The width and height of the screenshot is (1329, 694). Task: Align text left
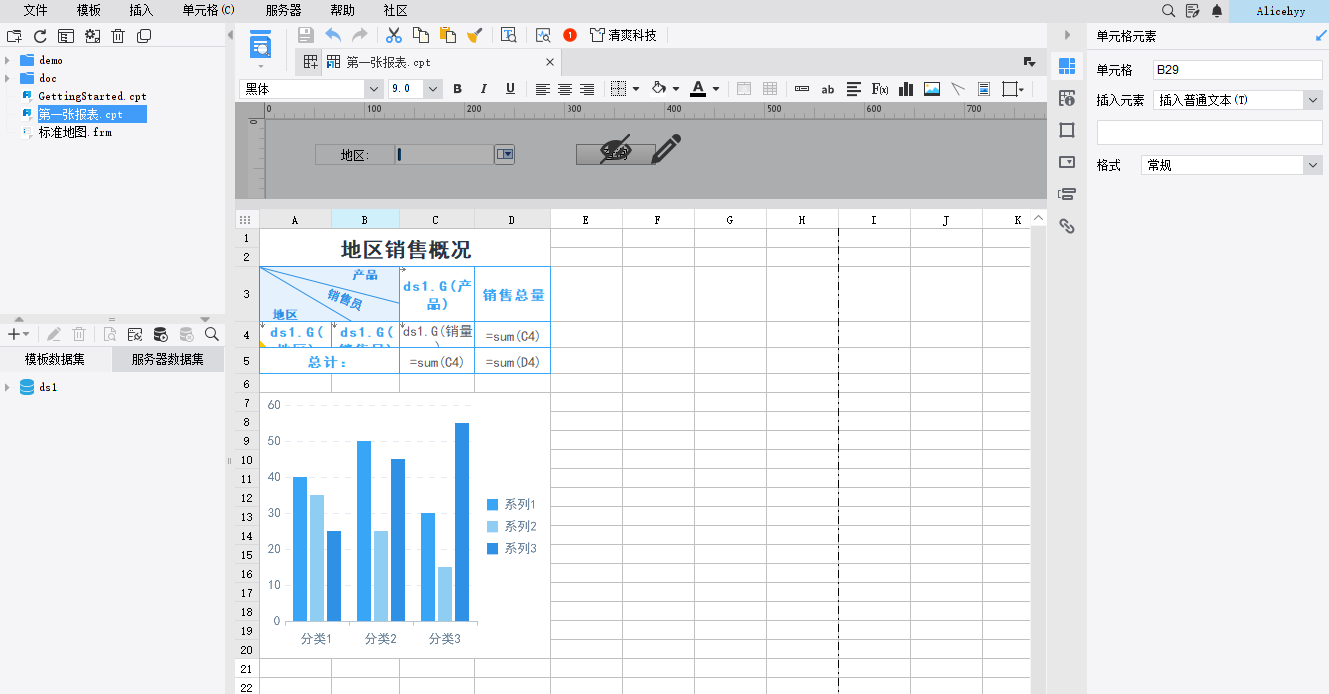[x=543, y=89]
